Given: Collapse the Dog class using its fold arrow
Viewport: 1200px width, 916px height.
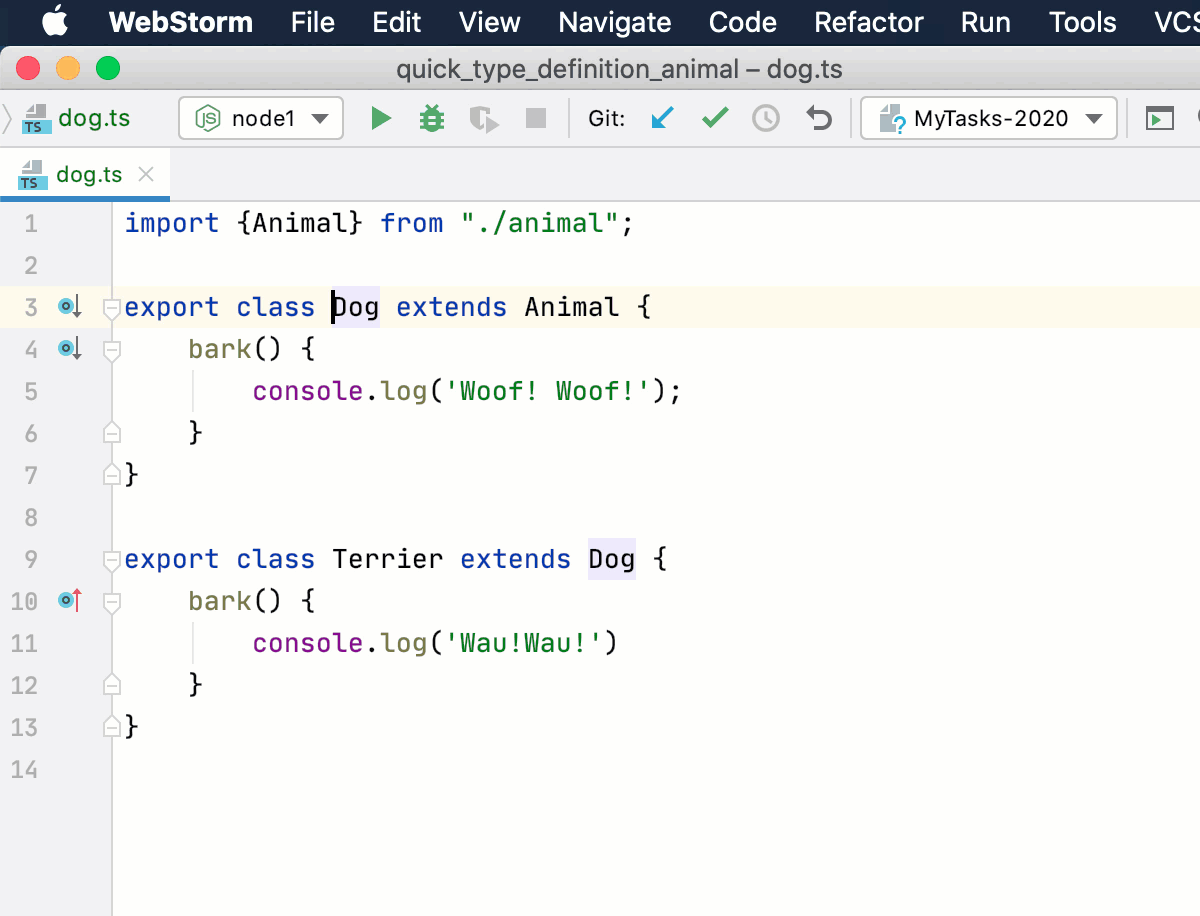Looking at the screenshot, I should (x=111, y=307).
